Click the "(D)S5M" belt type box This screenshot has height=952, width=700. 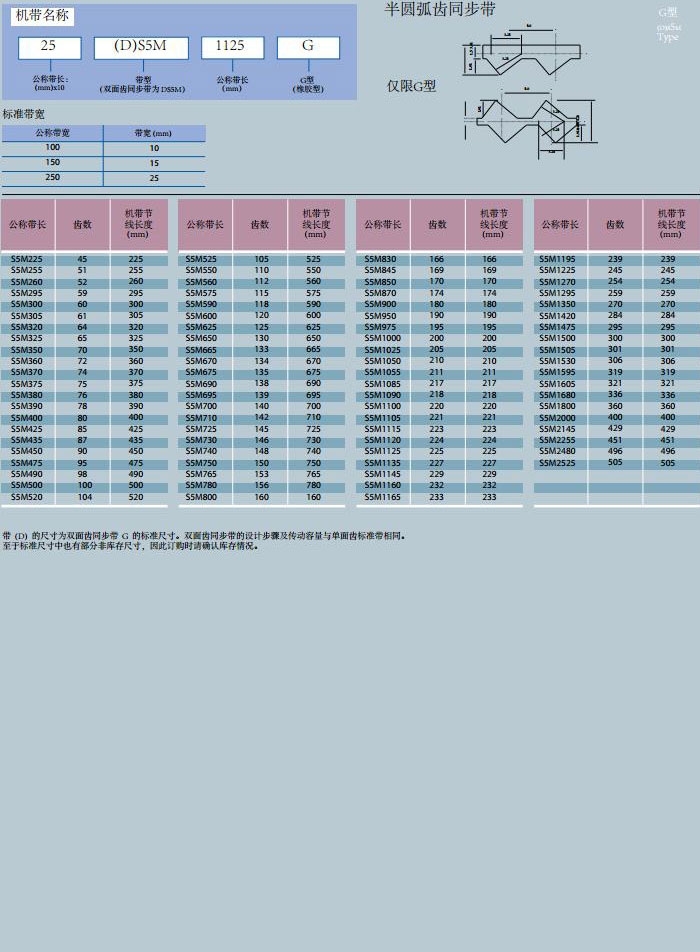pos(139,47)
